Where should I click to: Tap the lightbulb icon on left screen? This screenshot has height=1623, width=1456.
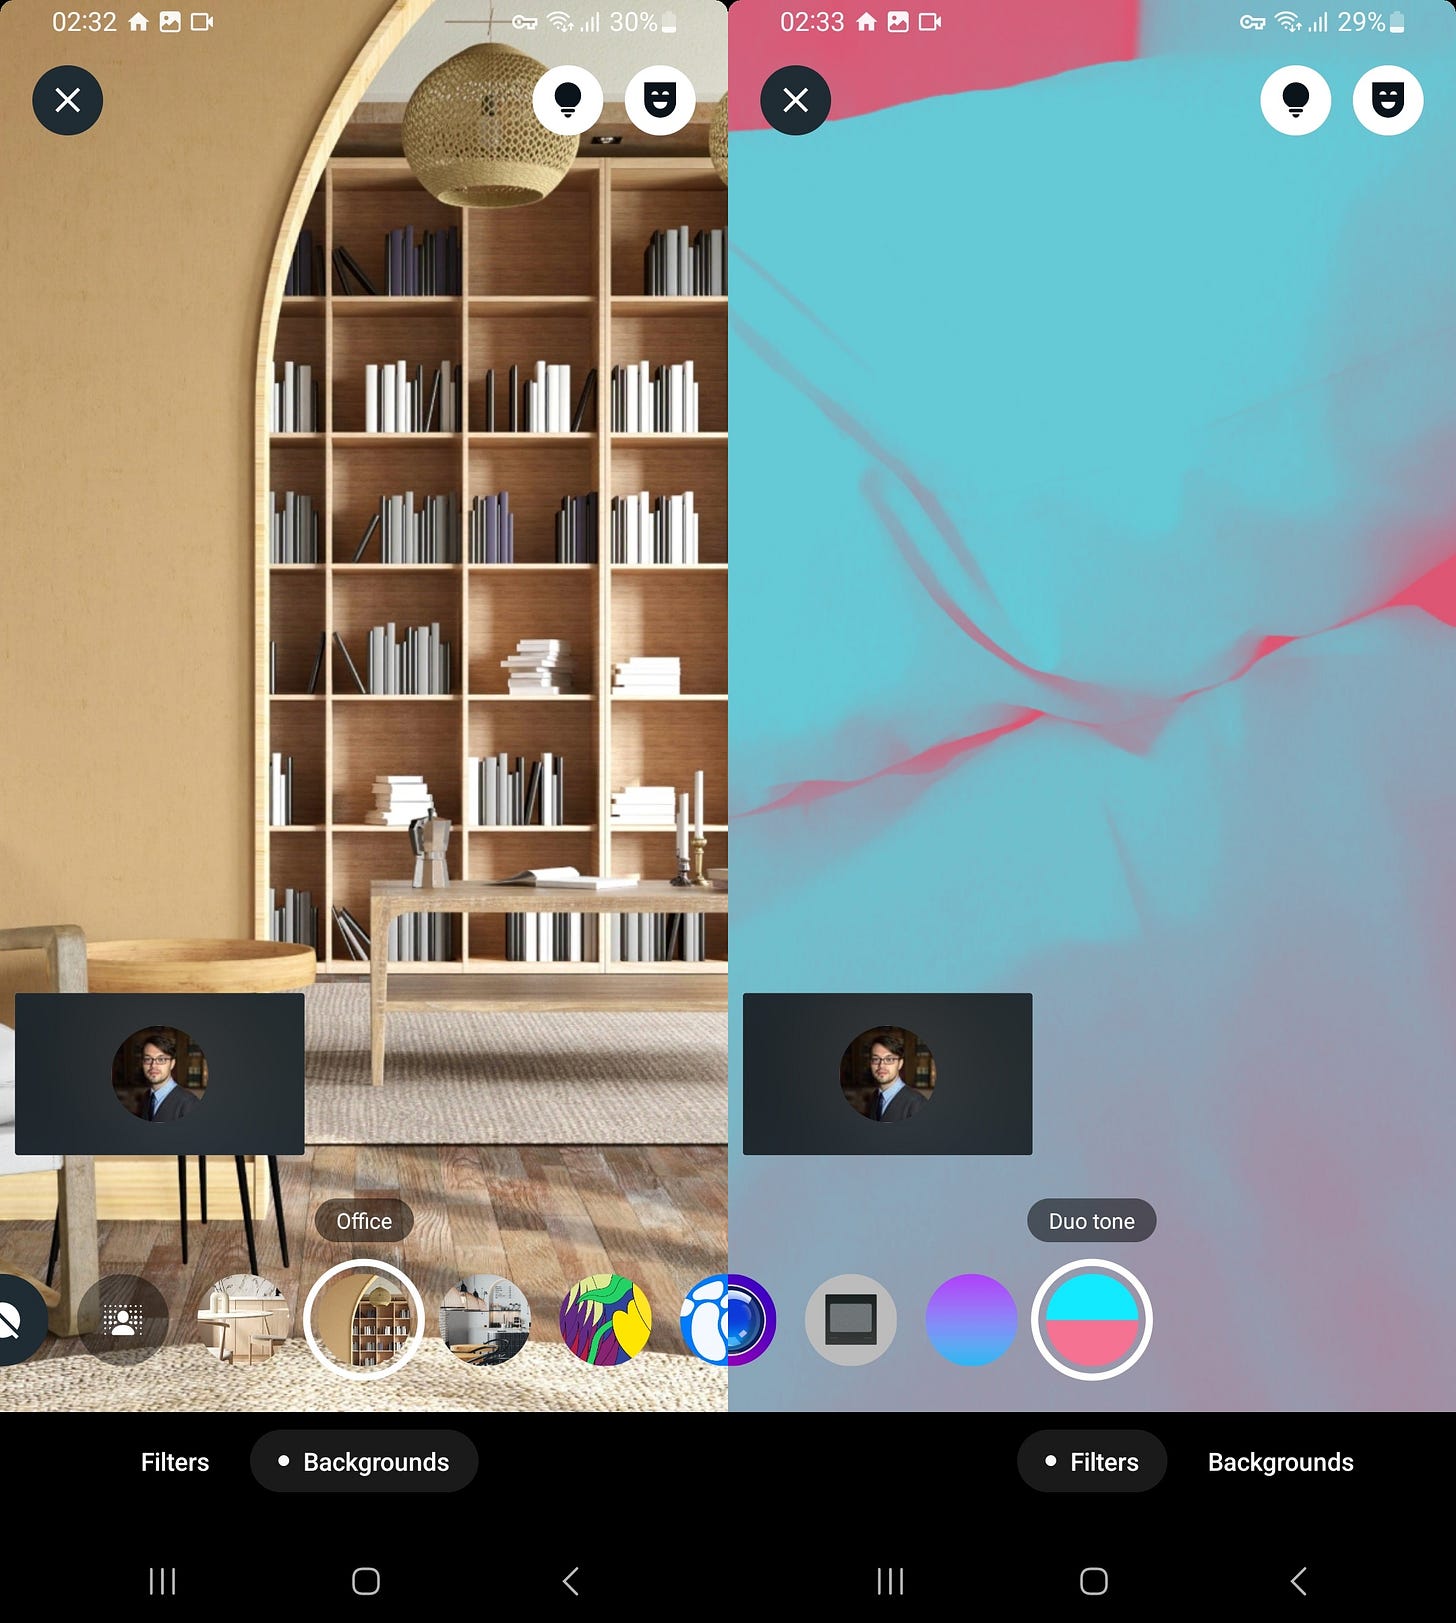567,100
